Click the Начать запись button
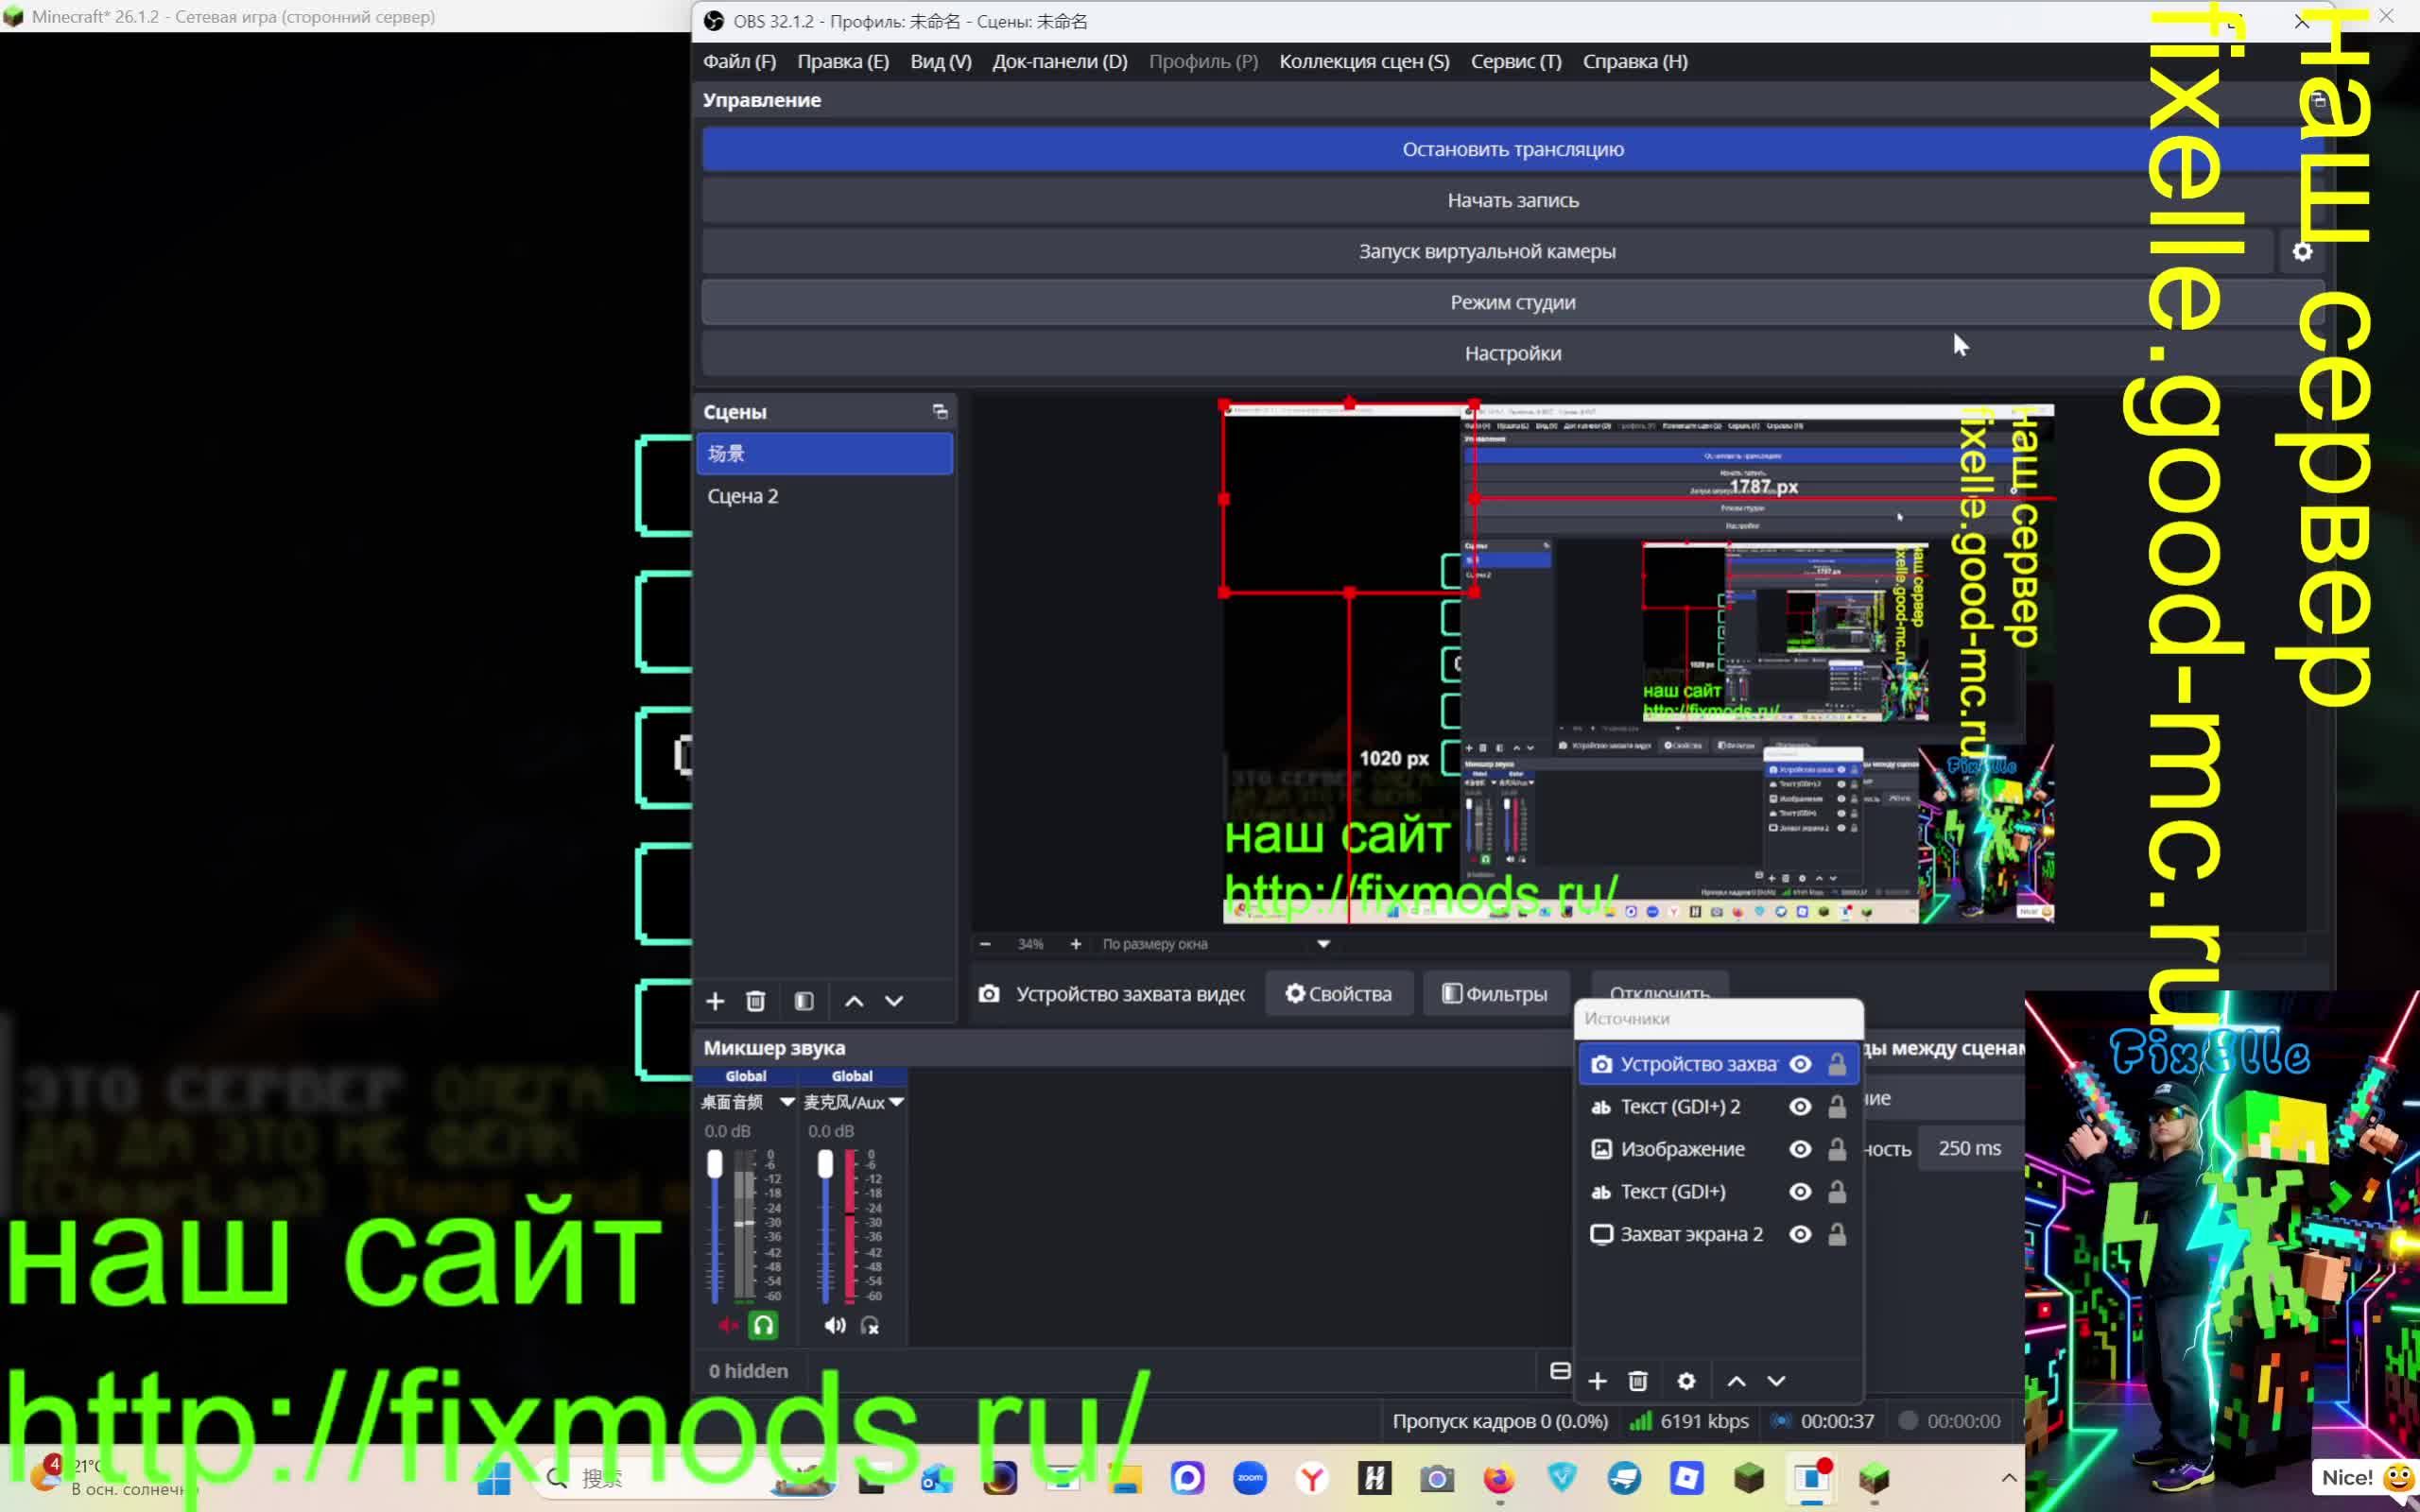The height and width of the screenshot is (1512, 2420). (1512, 200)
